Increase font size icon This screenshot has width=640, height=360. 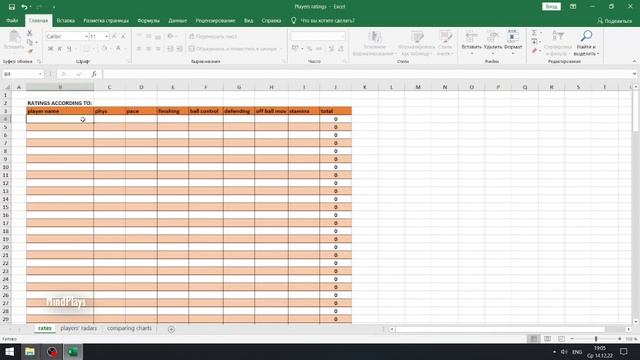pyautogui.click(x=114, y=36)
